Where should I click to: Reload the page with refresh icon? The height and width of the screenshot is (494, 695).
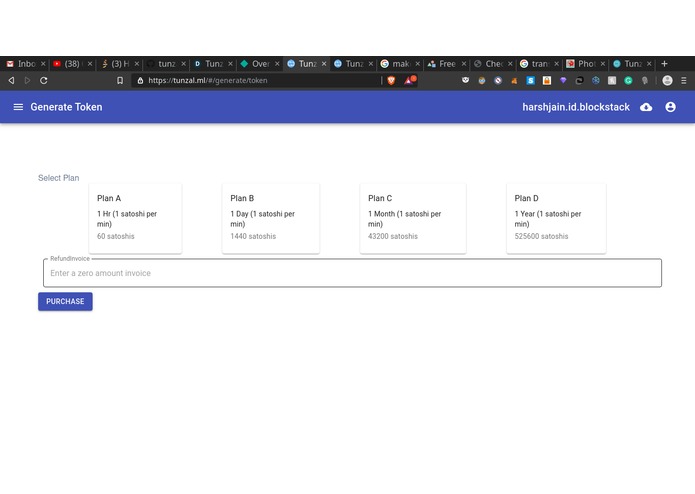(x=43, y=80)
